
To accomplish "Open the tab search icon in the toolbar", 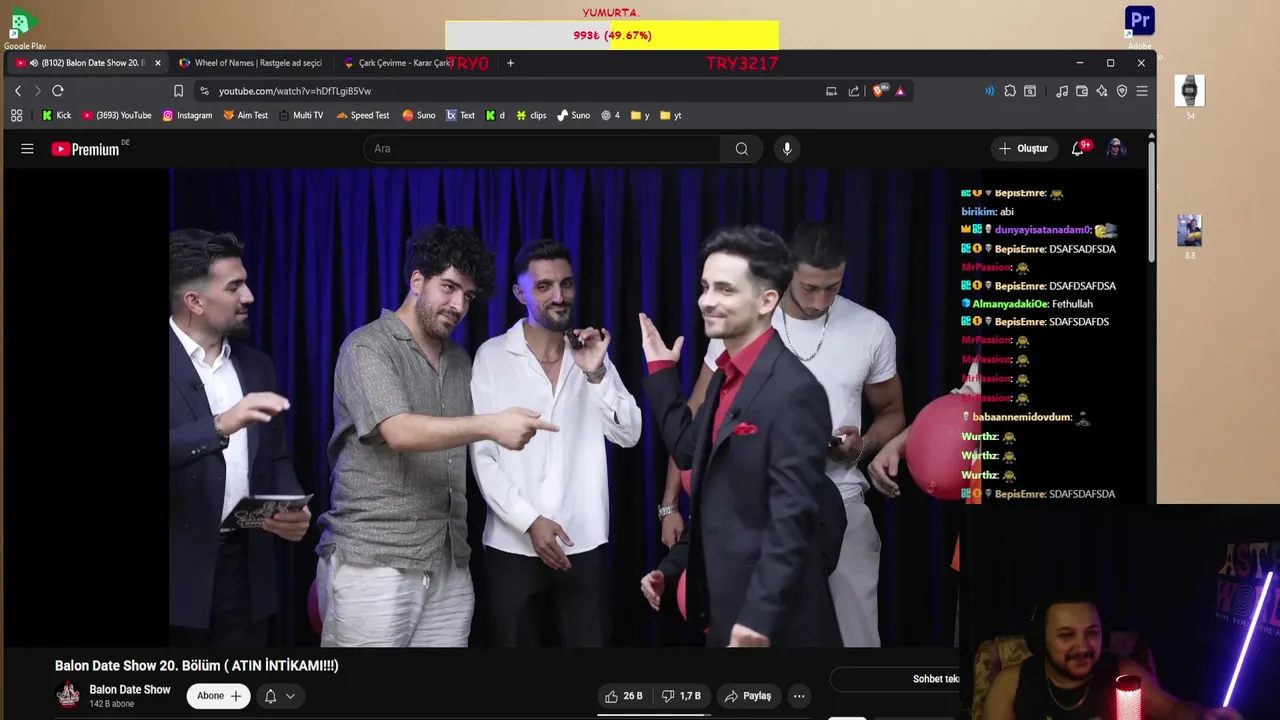I will pyautogui.click(x=1030, y=91).
